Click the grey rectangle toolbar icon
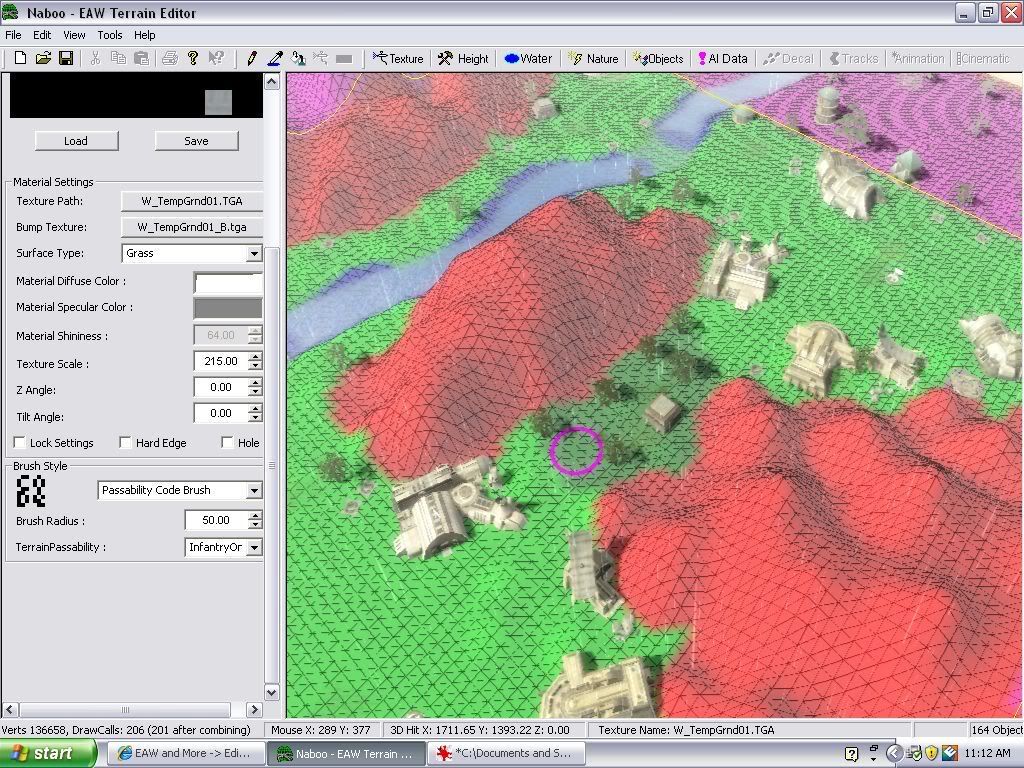 pos(344,59)
